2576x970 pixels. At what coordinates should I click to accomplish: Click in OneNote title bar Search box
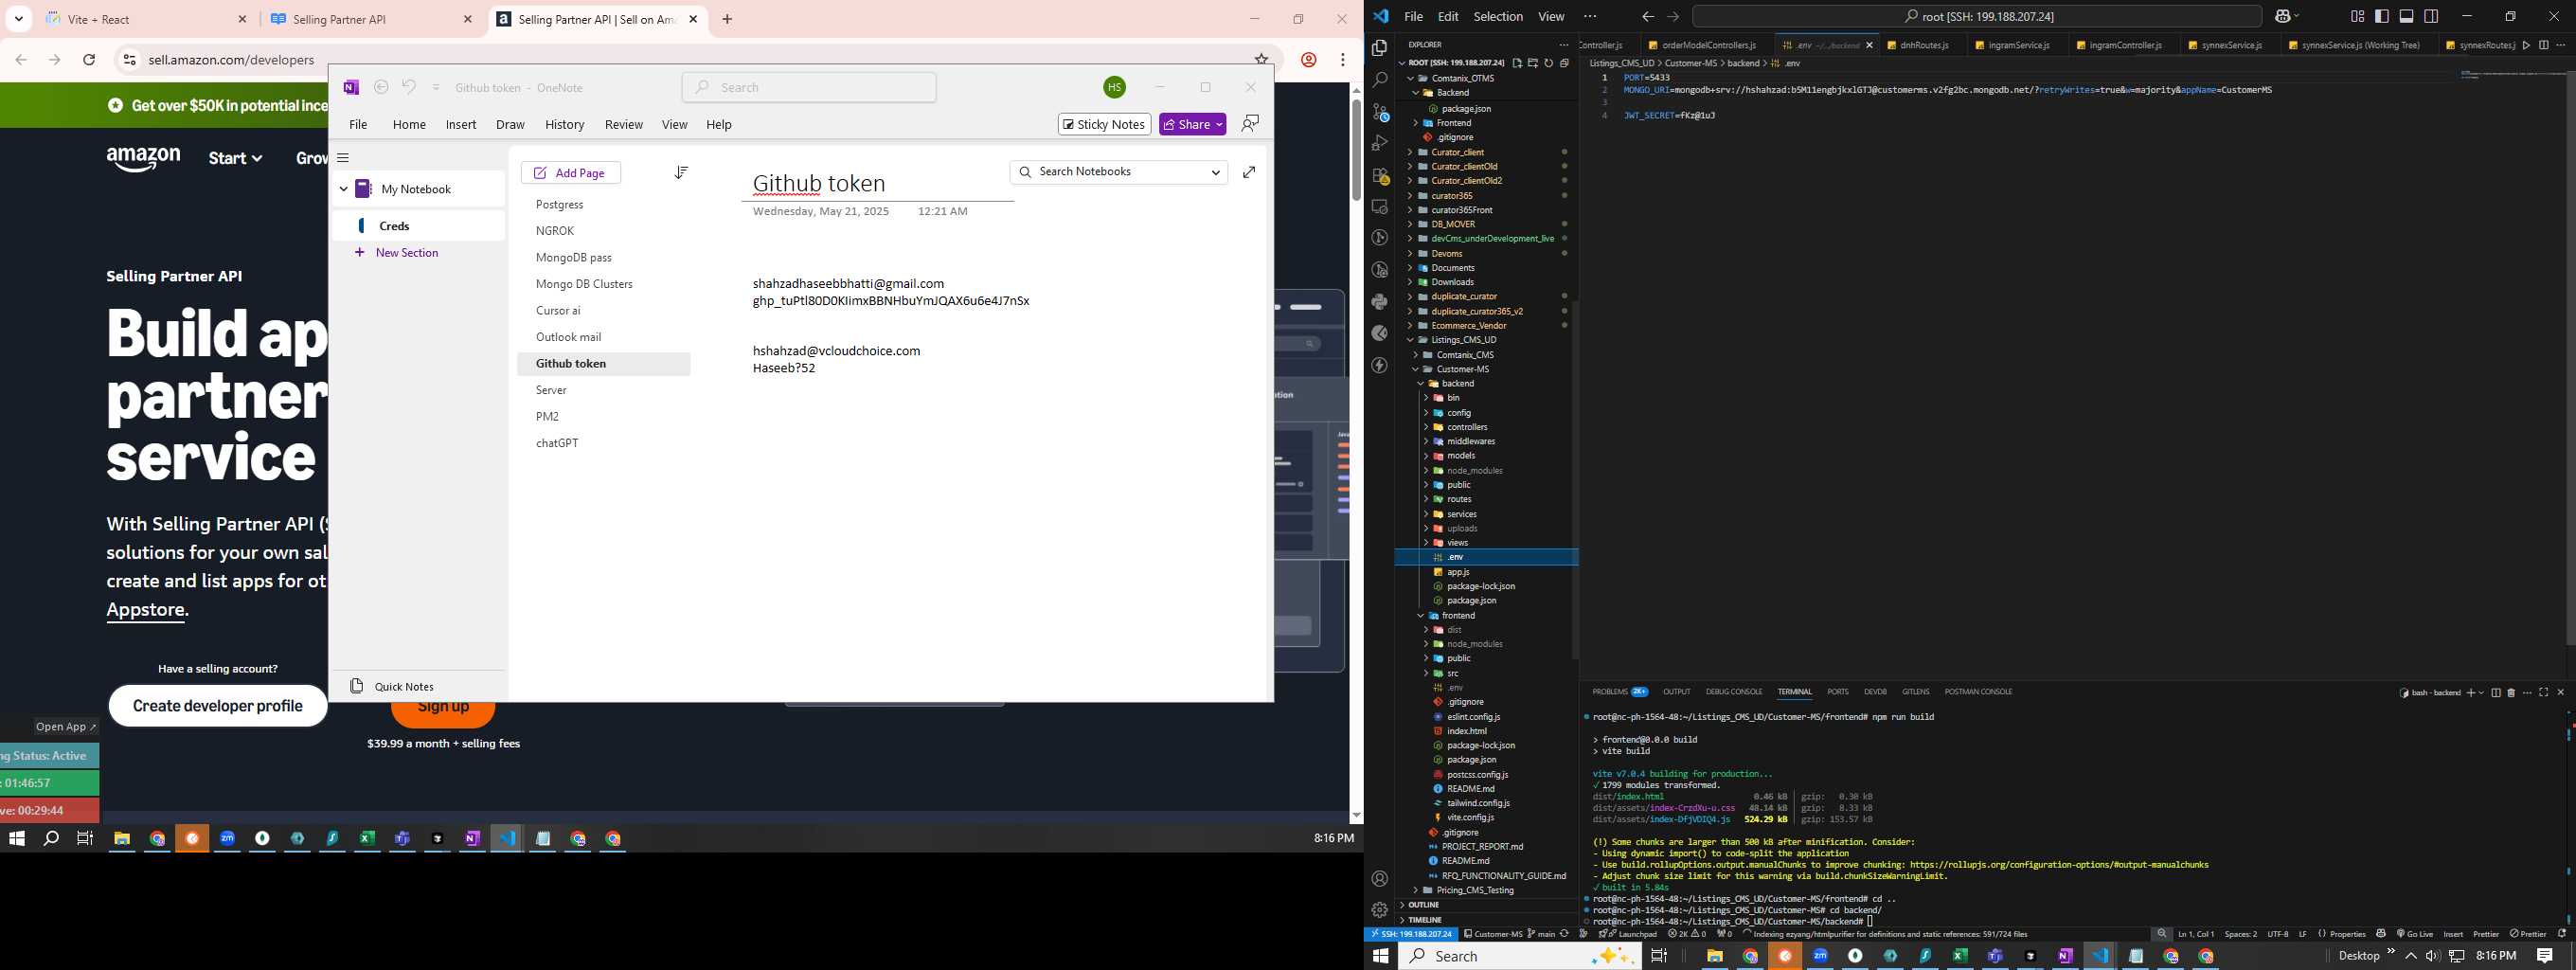pyautogui.click(x=809, y=87)
